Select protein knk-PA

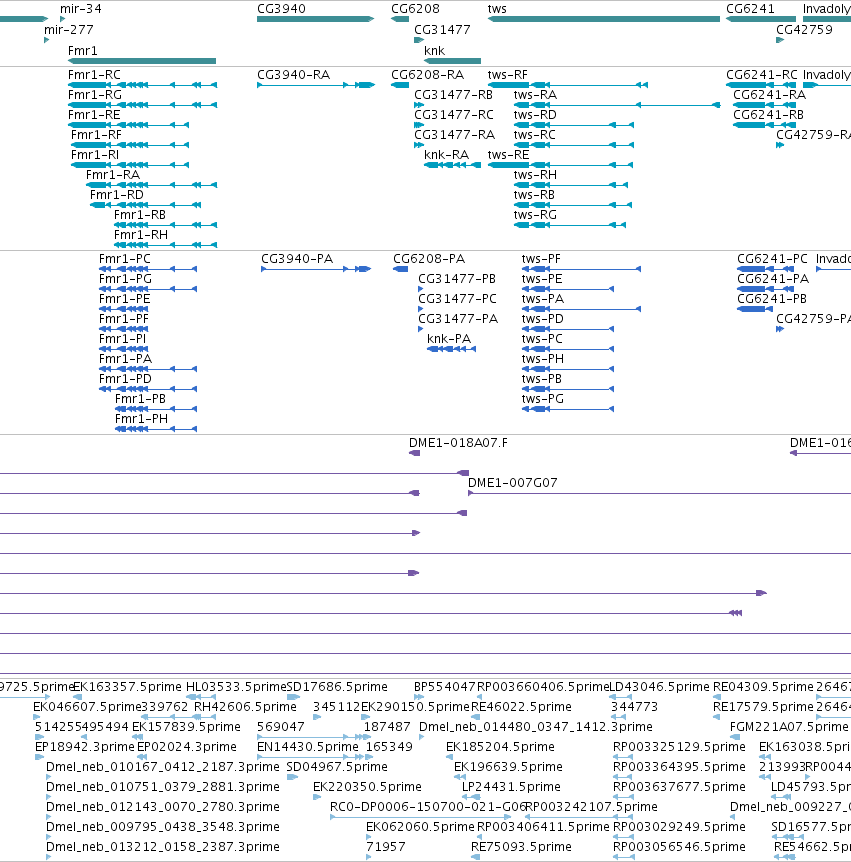tap(451, 349)
